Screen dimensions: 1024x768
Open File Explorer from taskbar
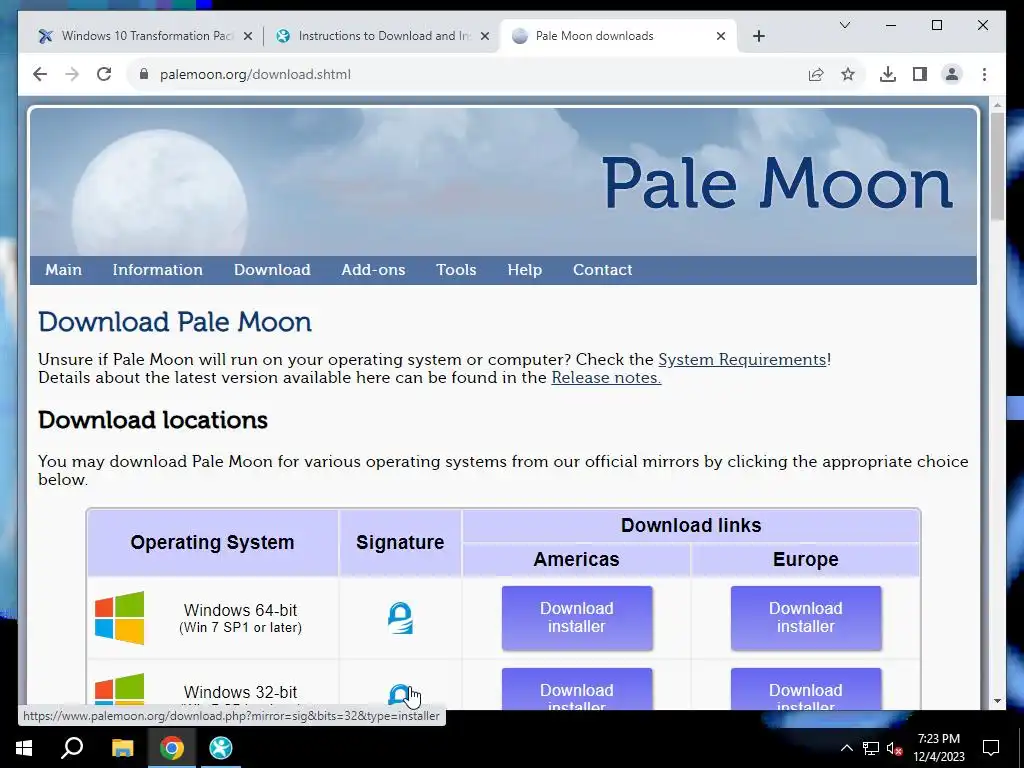122,748
